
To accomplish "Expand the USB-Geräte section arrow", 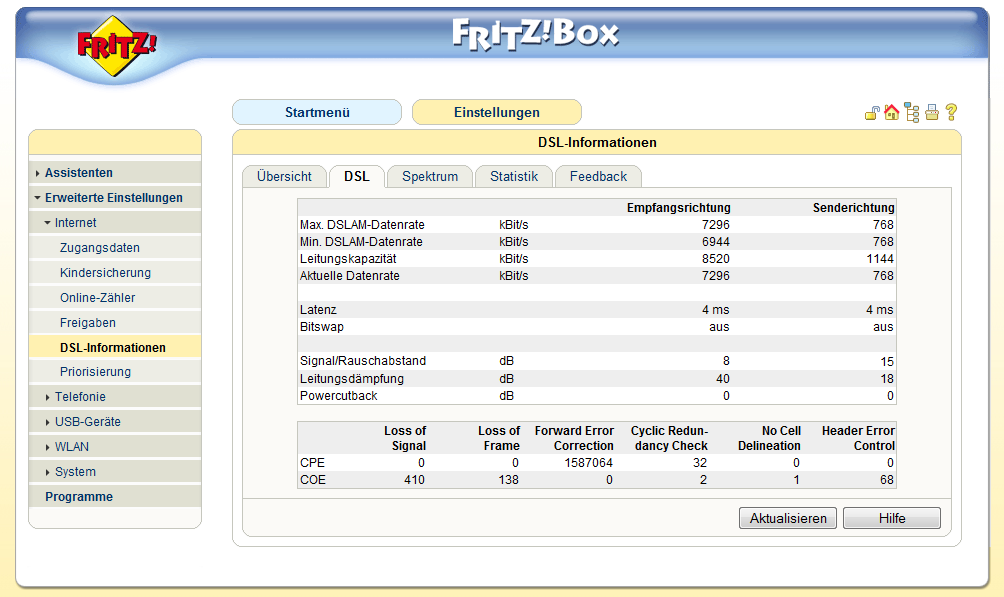I will tap(47, 422).
